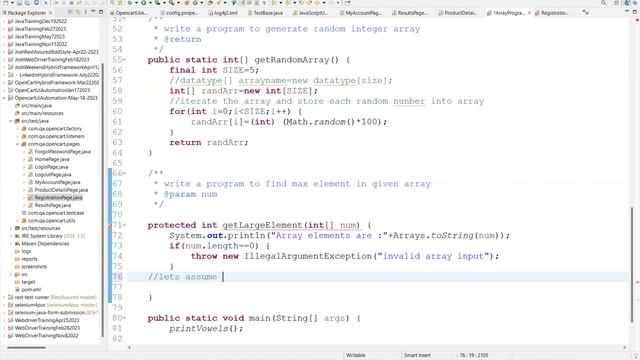Switch to the Registration editor tab
Viewport: 640px width, 360px height.
coord(551,13)
